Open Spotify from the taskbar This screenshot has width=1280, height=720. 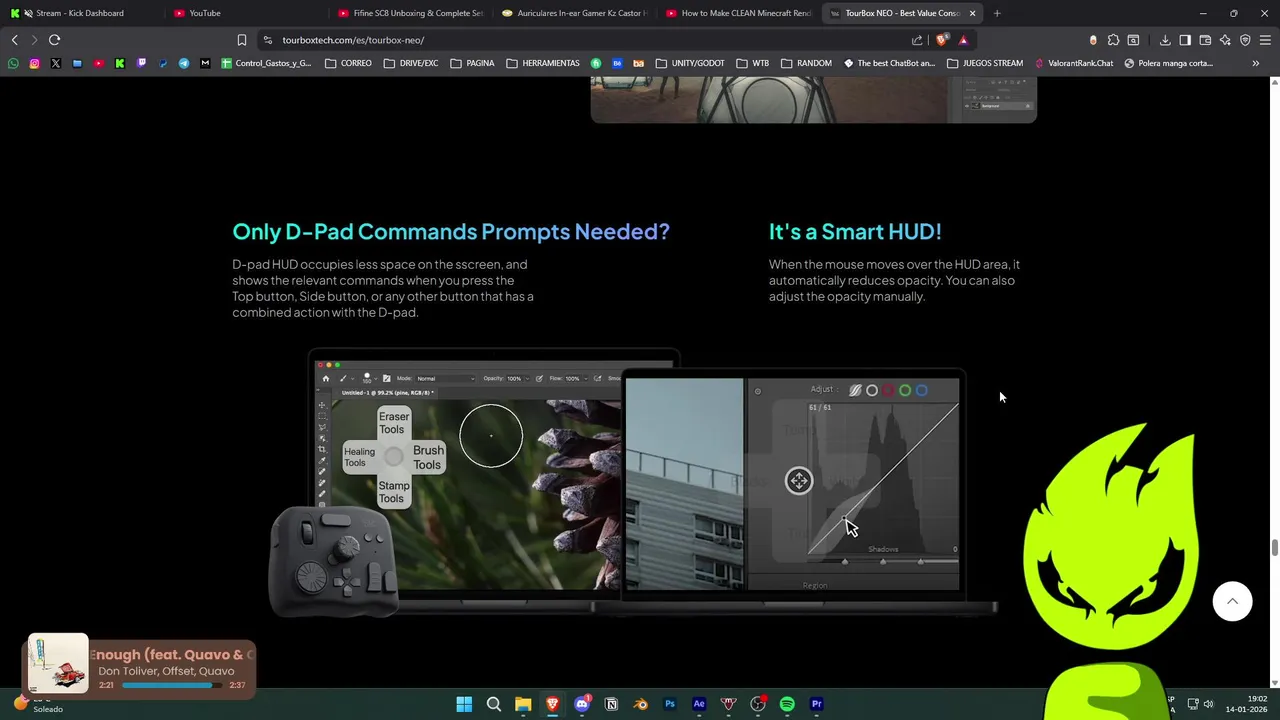click(787, 704)
